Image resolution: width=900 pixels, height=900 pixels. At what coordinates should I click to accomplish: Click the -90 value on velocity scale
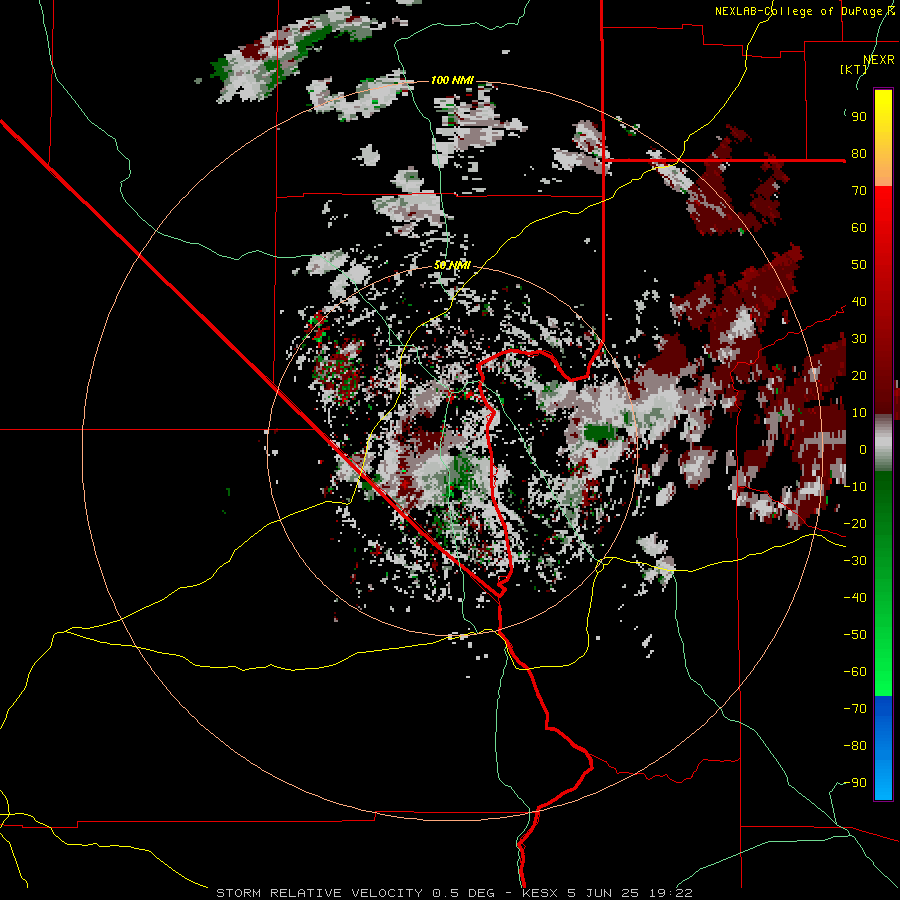pyautogui.click(x=855, y=783)
